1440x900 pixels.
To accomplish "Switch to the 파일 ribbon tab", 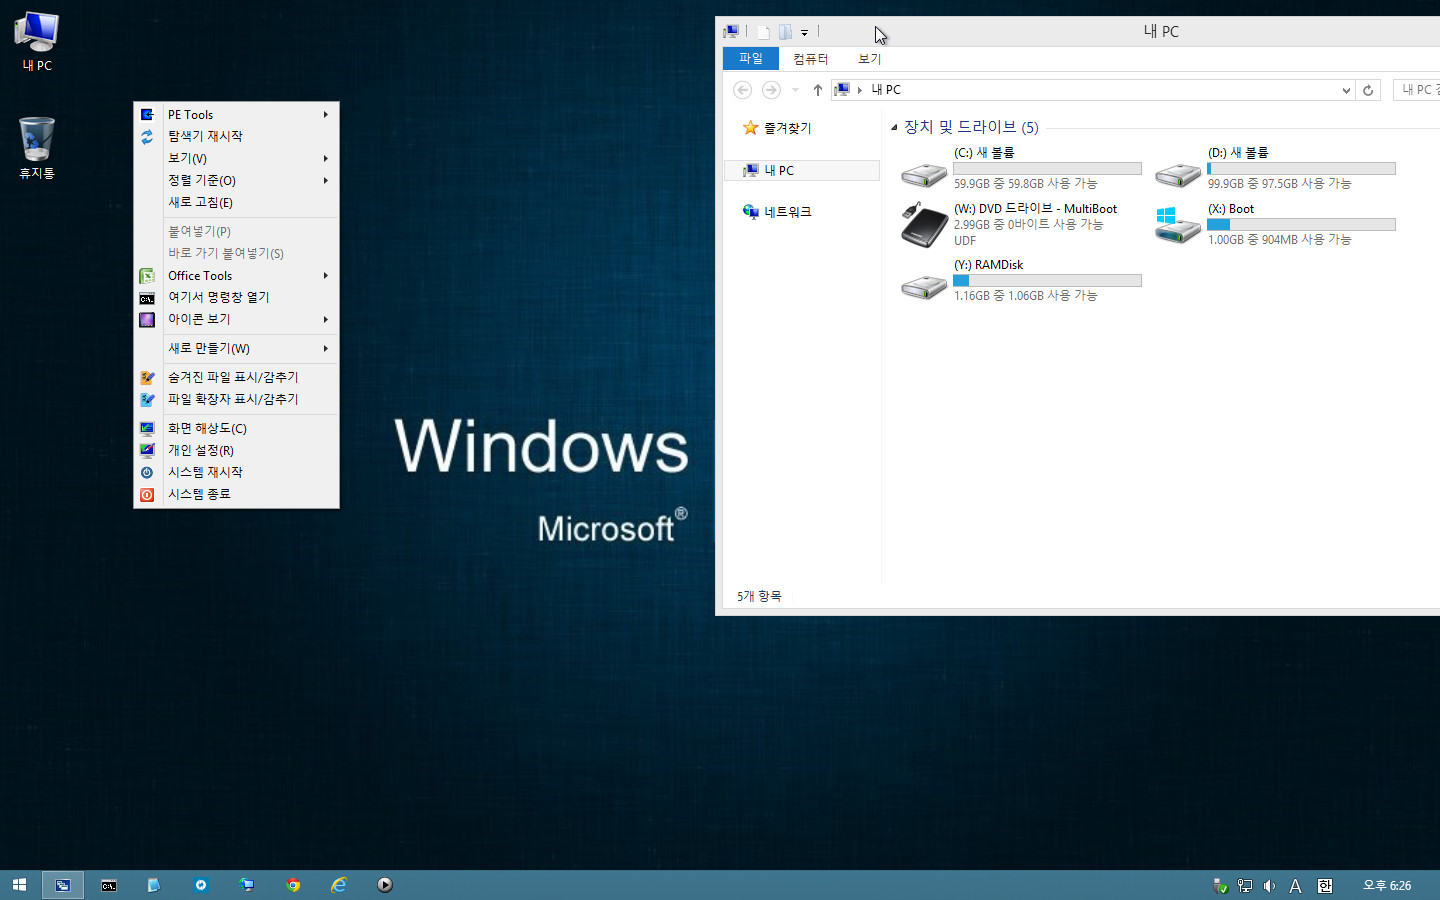I will tap(750, 59).
